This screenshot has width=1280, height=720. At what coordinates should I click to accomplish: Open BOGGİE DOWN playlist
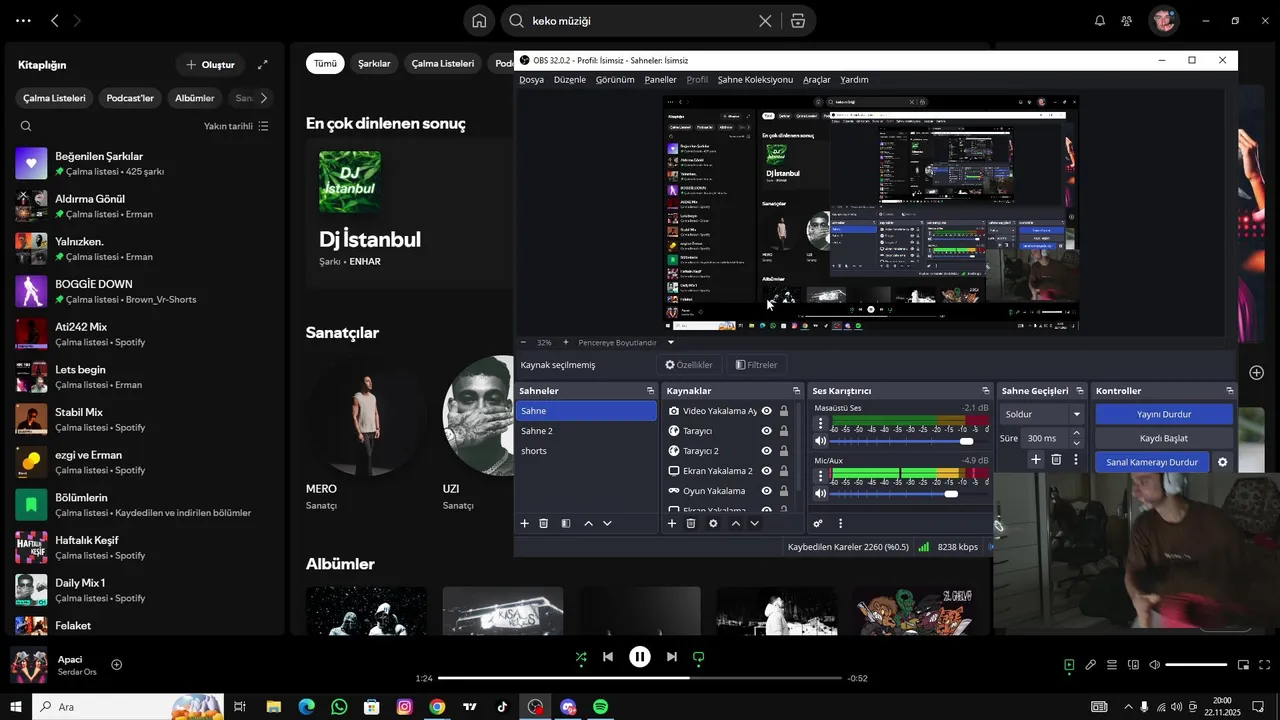pos(144,291)
